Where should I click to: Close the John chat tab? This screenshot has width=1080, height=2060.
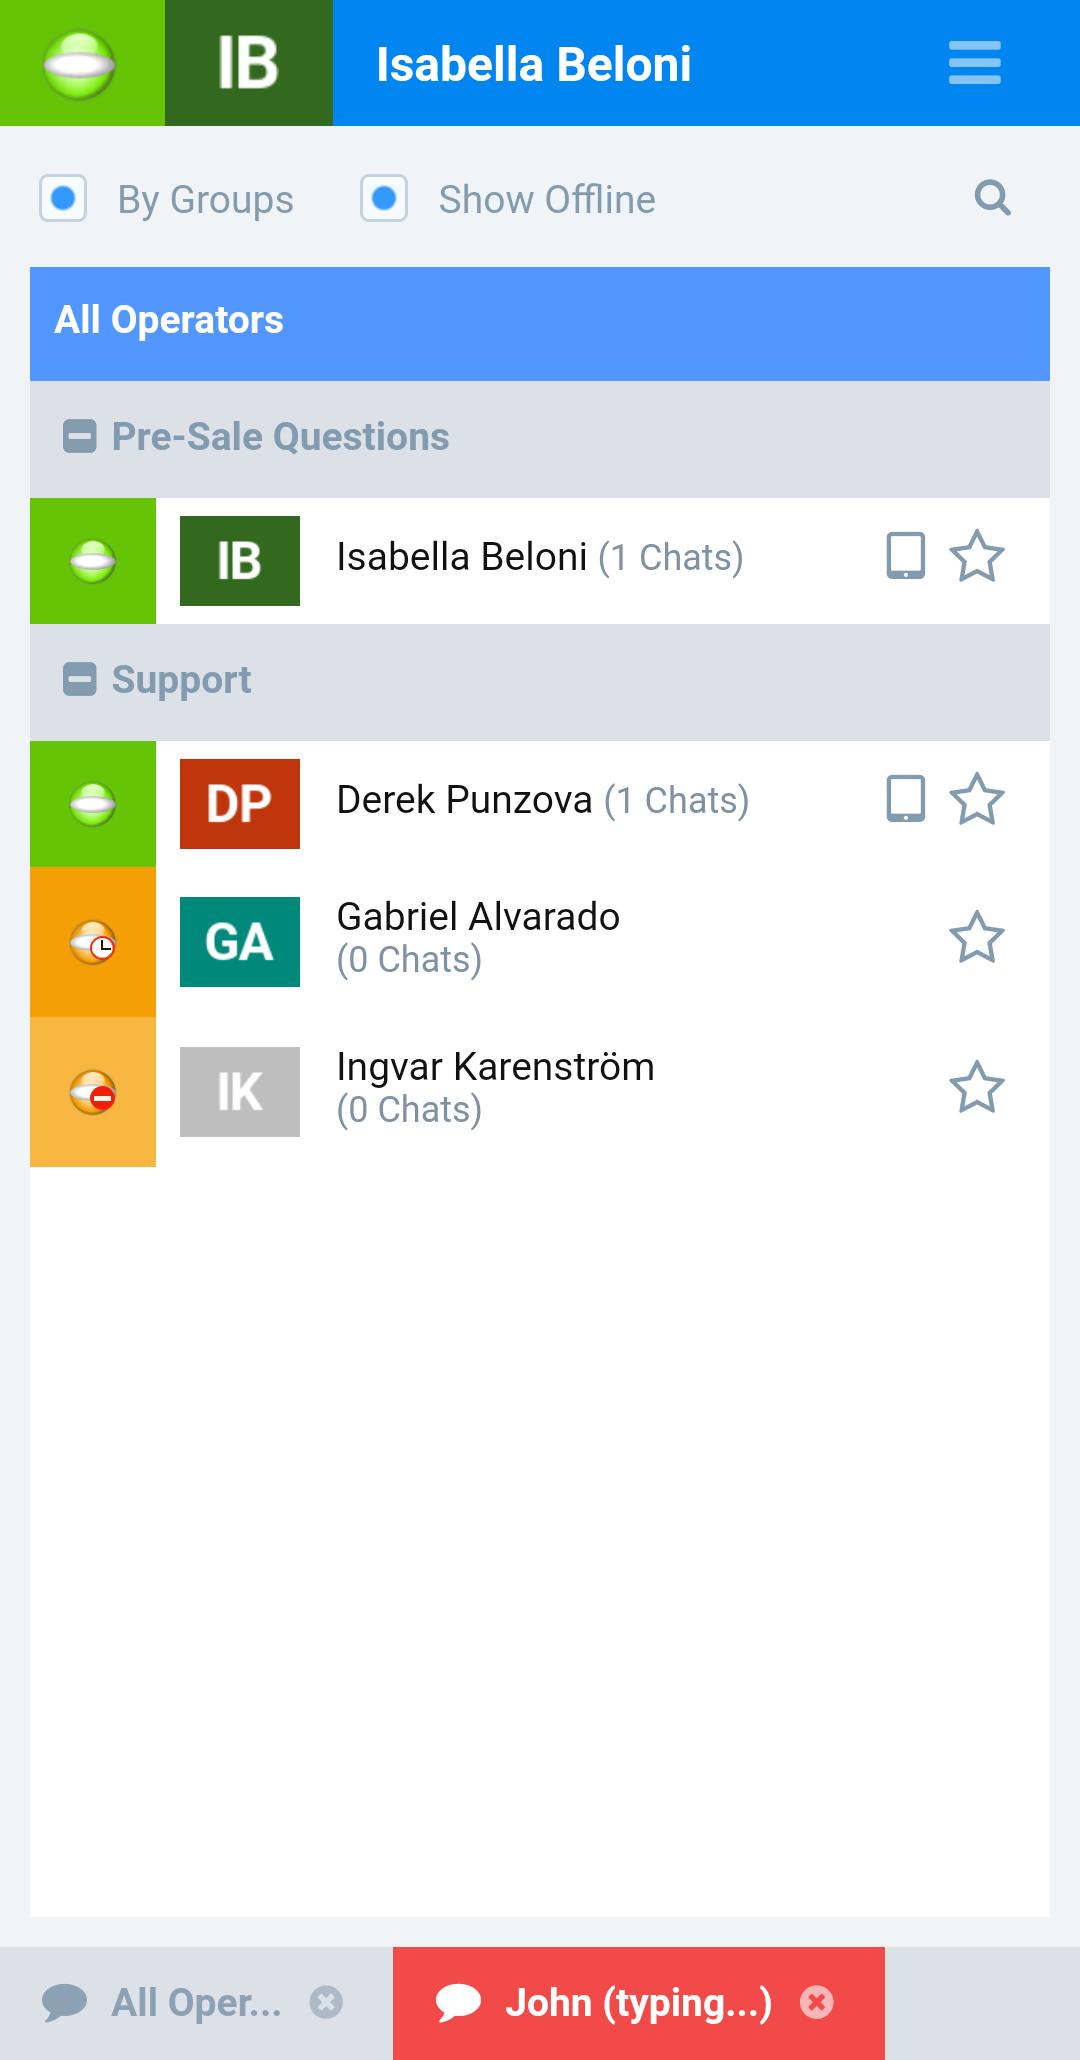[x=816, y=2003]
